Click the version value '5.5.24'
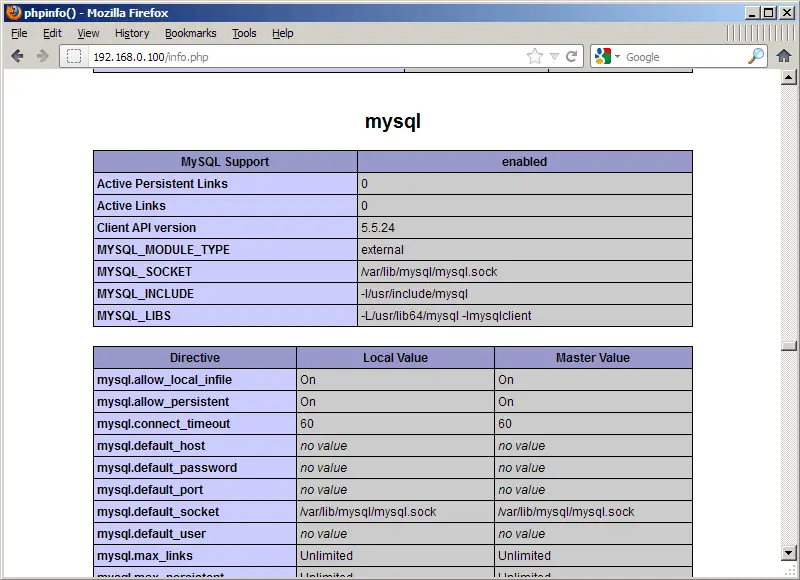The width and height of the screenshot is (800, 580). point(378,228)
